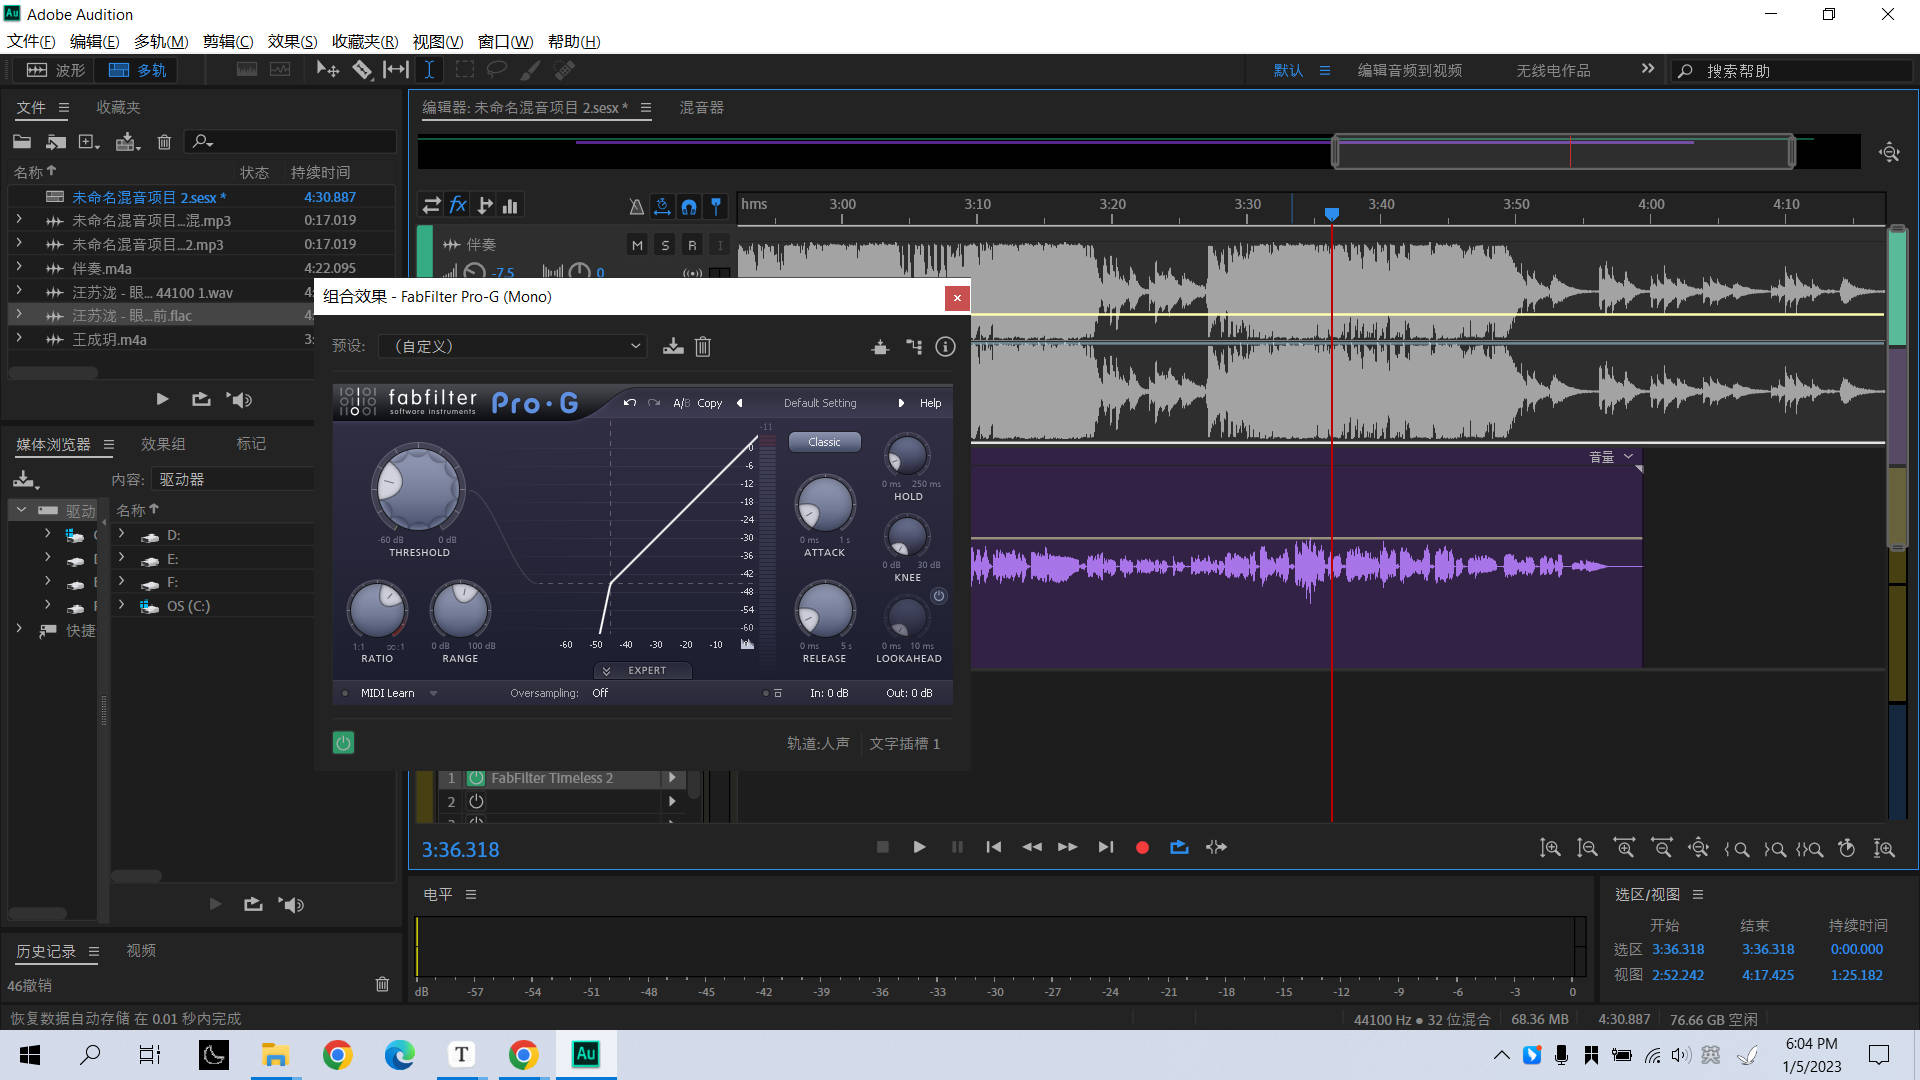Save effect preset icon in rack dialog

pos(673,346)
